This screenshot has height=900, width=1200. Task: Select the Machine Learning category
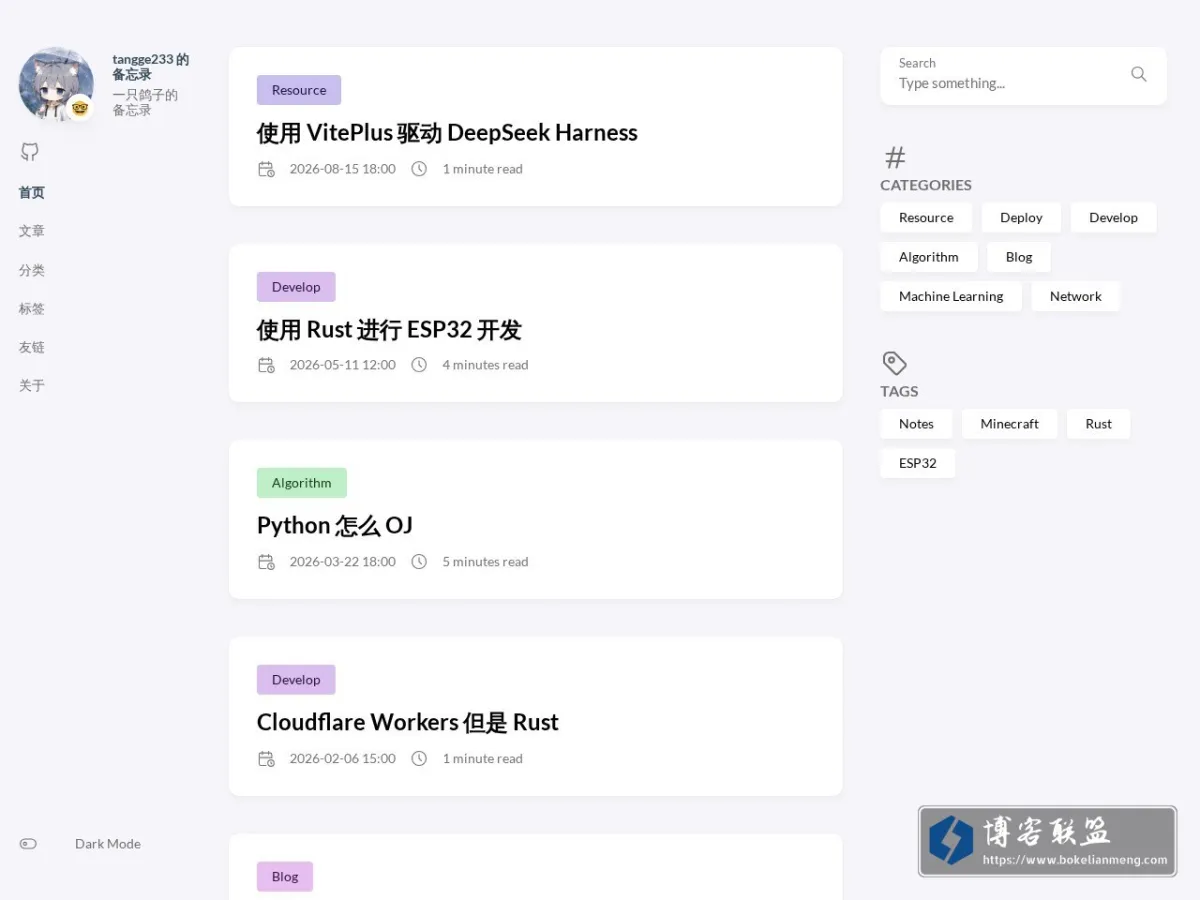pos(951,296)
